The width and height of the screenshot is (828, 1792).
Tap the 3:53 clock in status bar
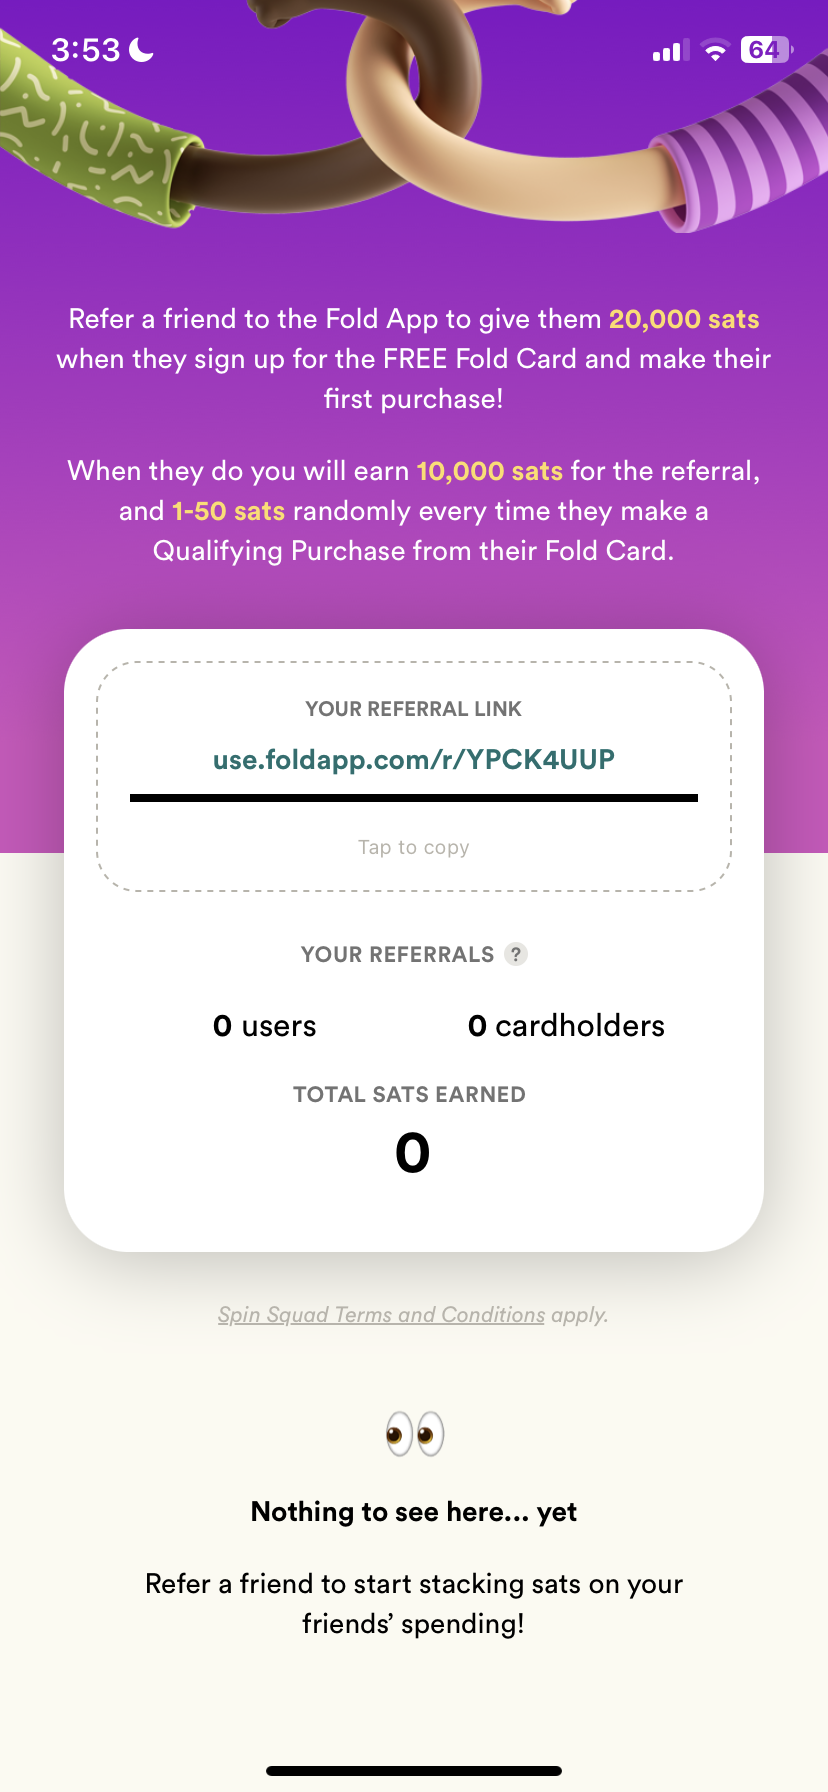pos(86,50)
